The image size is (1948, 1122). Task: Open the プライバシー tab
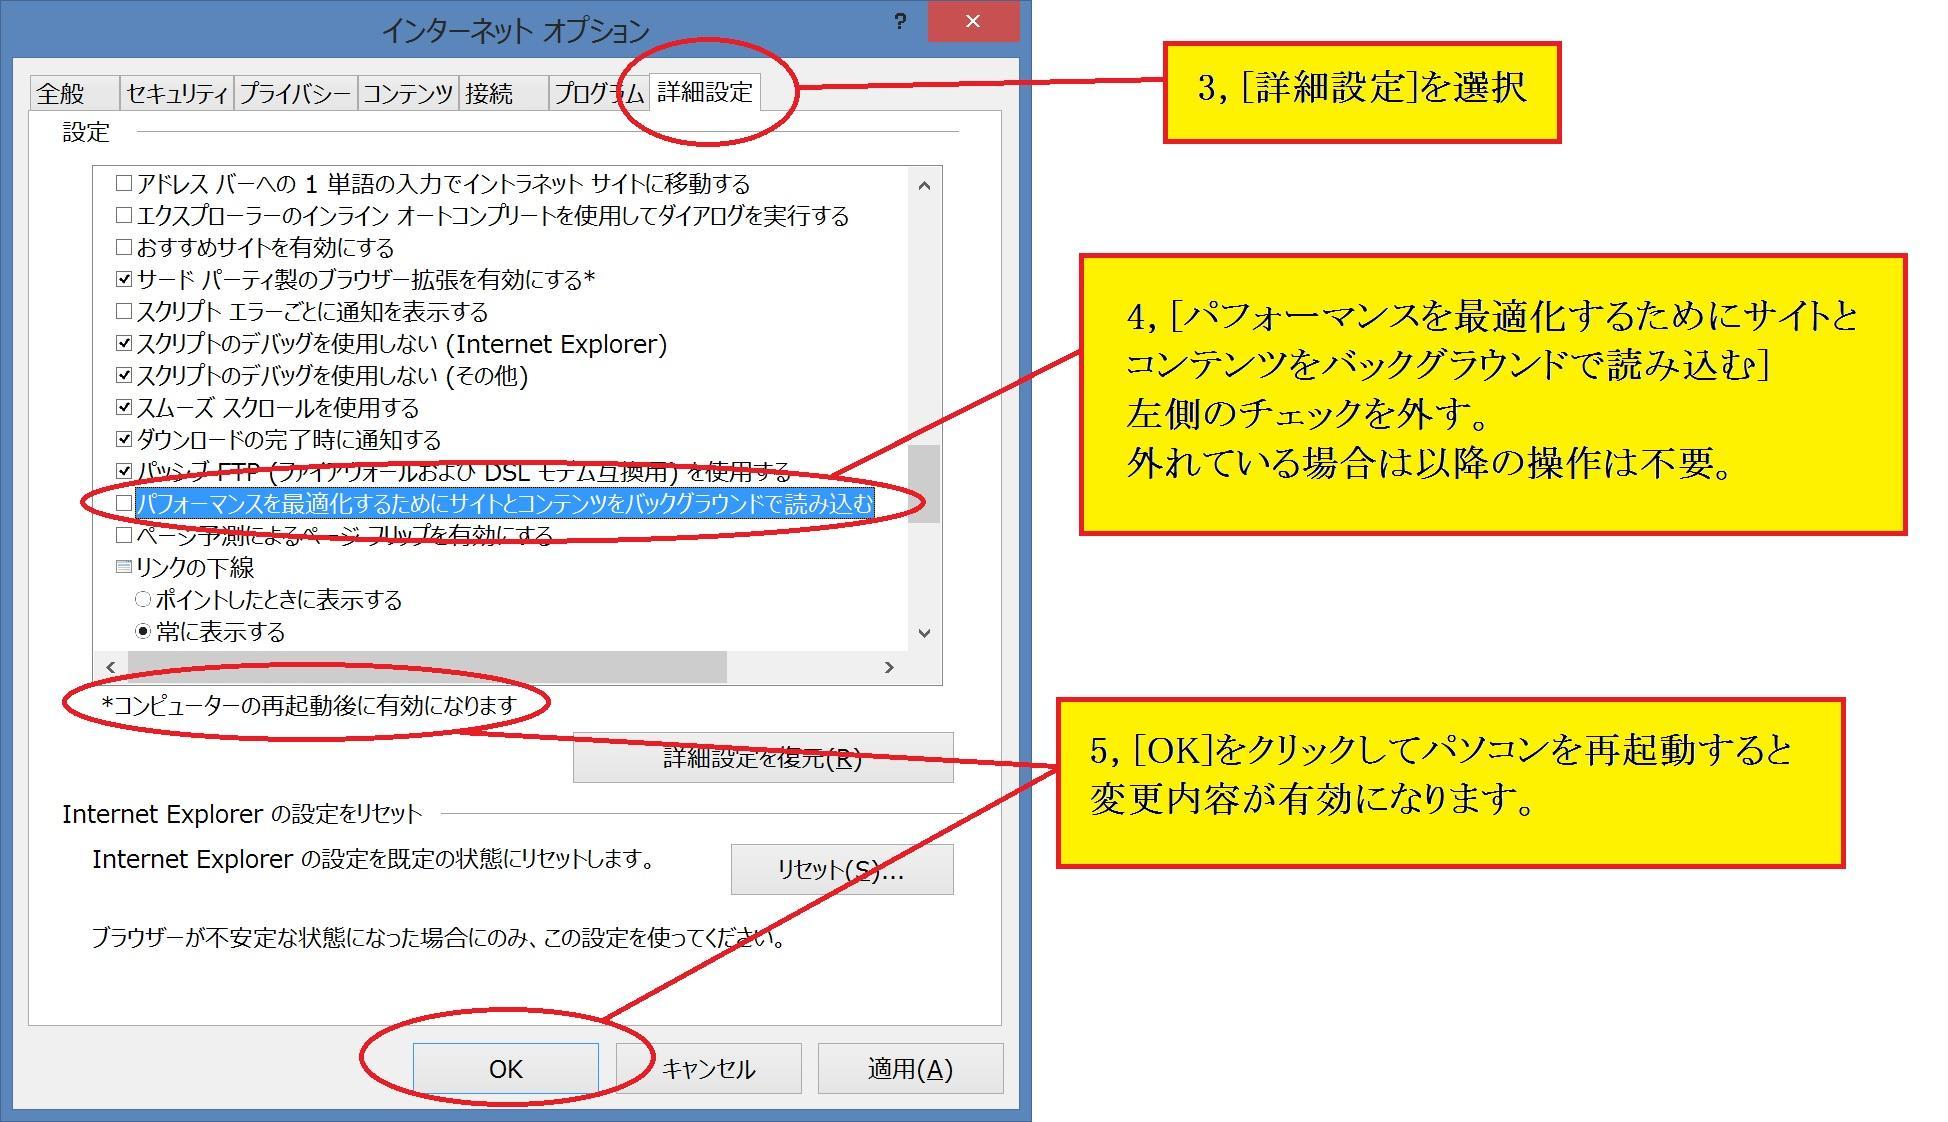coord(296,93)
